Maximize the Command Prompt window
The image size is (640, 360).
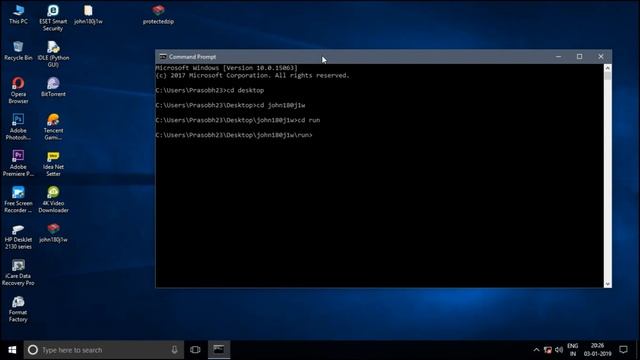point(580,57)
